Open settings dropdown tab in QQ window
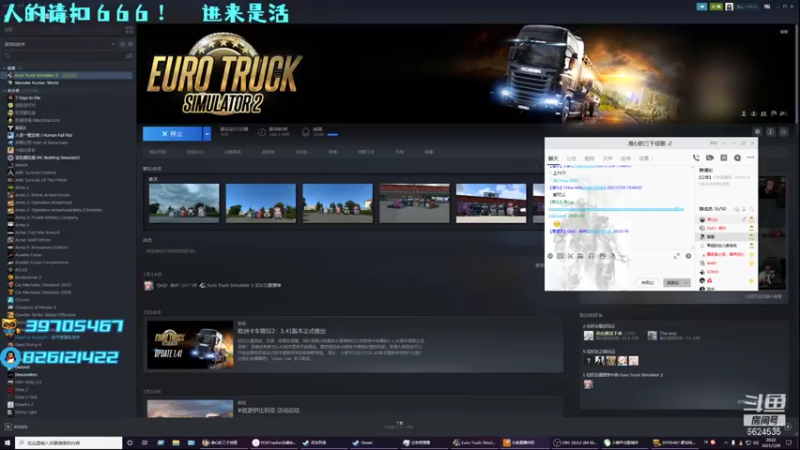Image resolution: width=800 pixels, height=450 pixels. point(646,159)
